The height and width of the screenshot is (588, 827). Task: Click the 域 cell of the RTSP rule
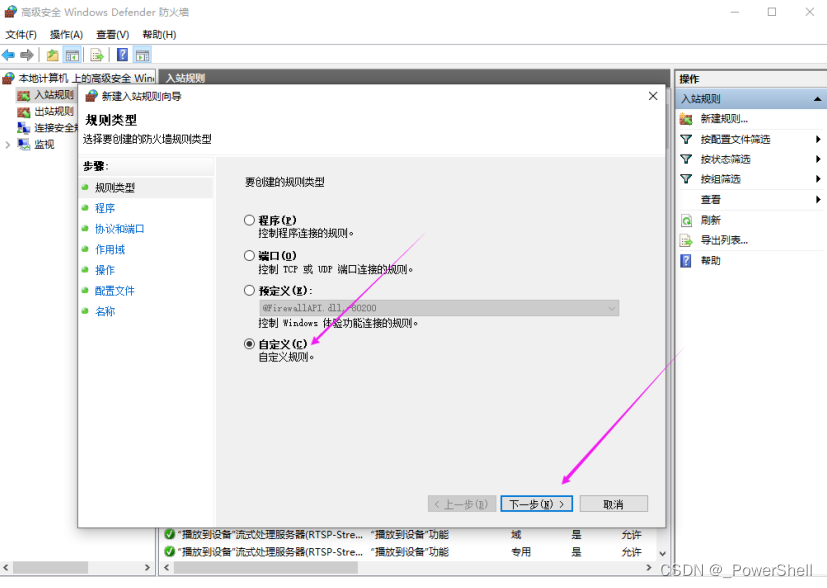click(516, 534)
